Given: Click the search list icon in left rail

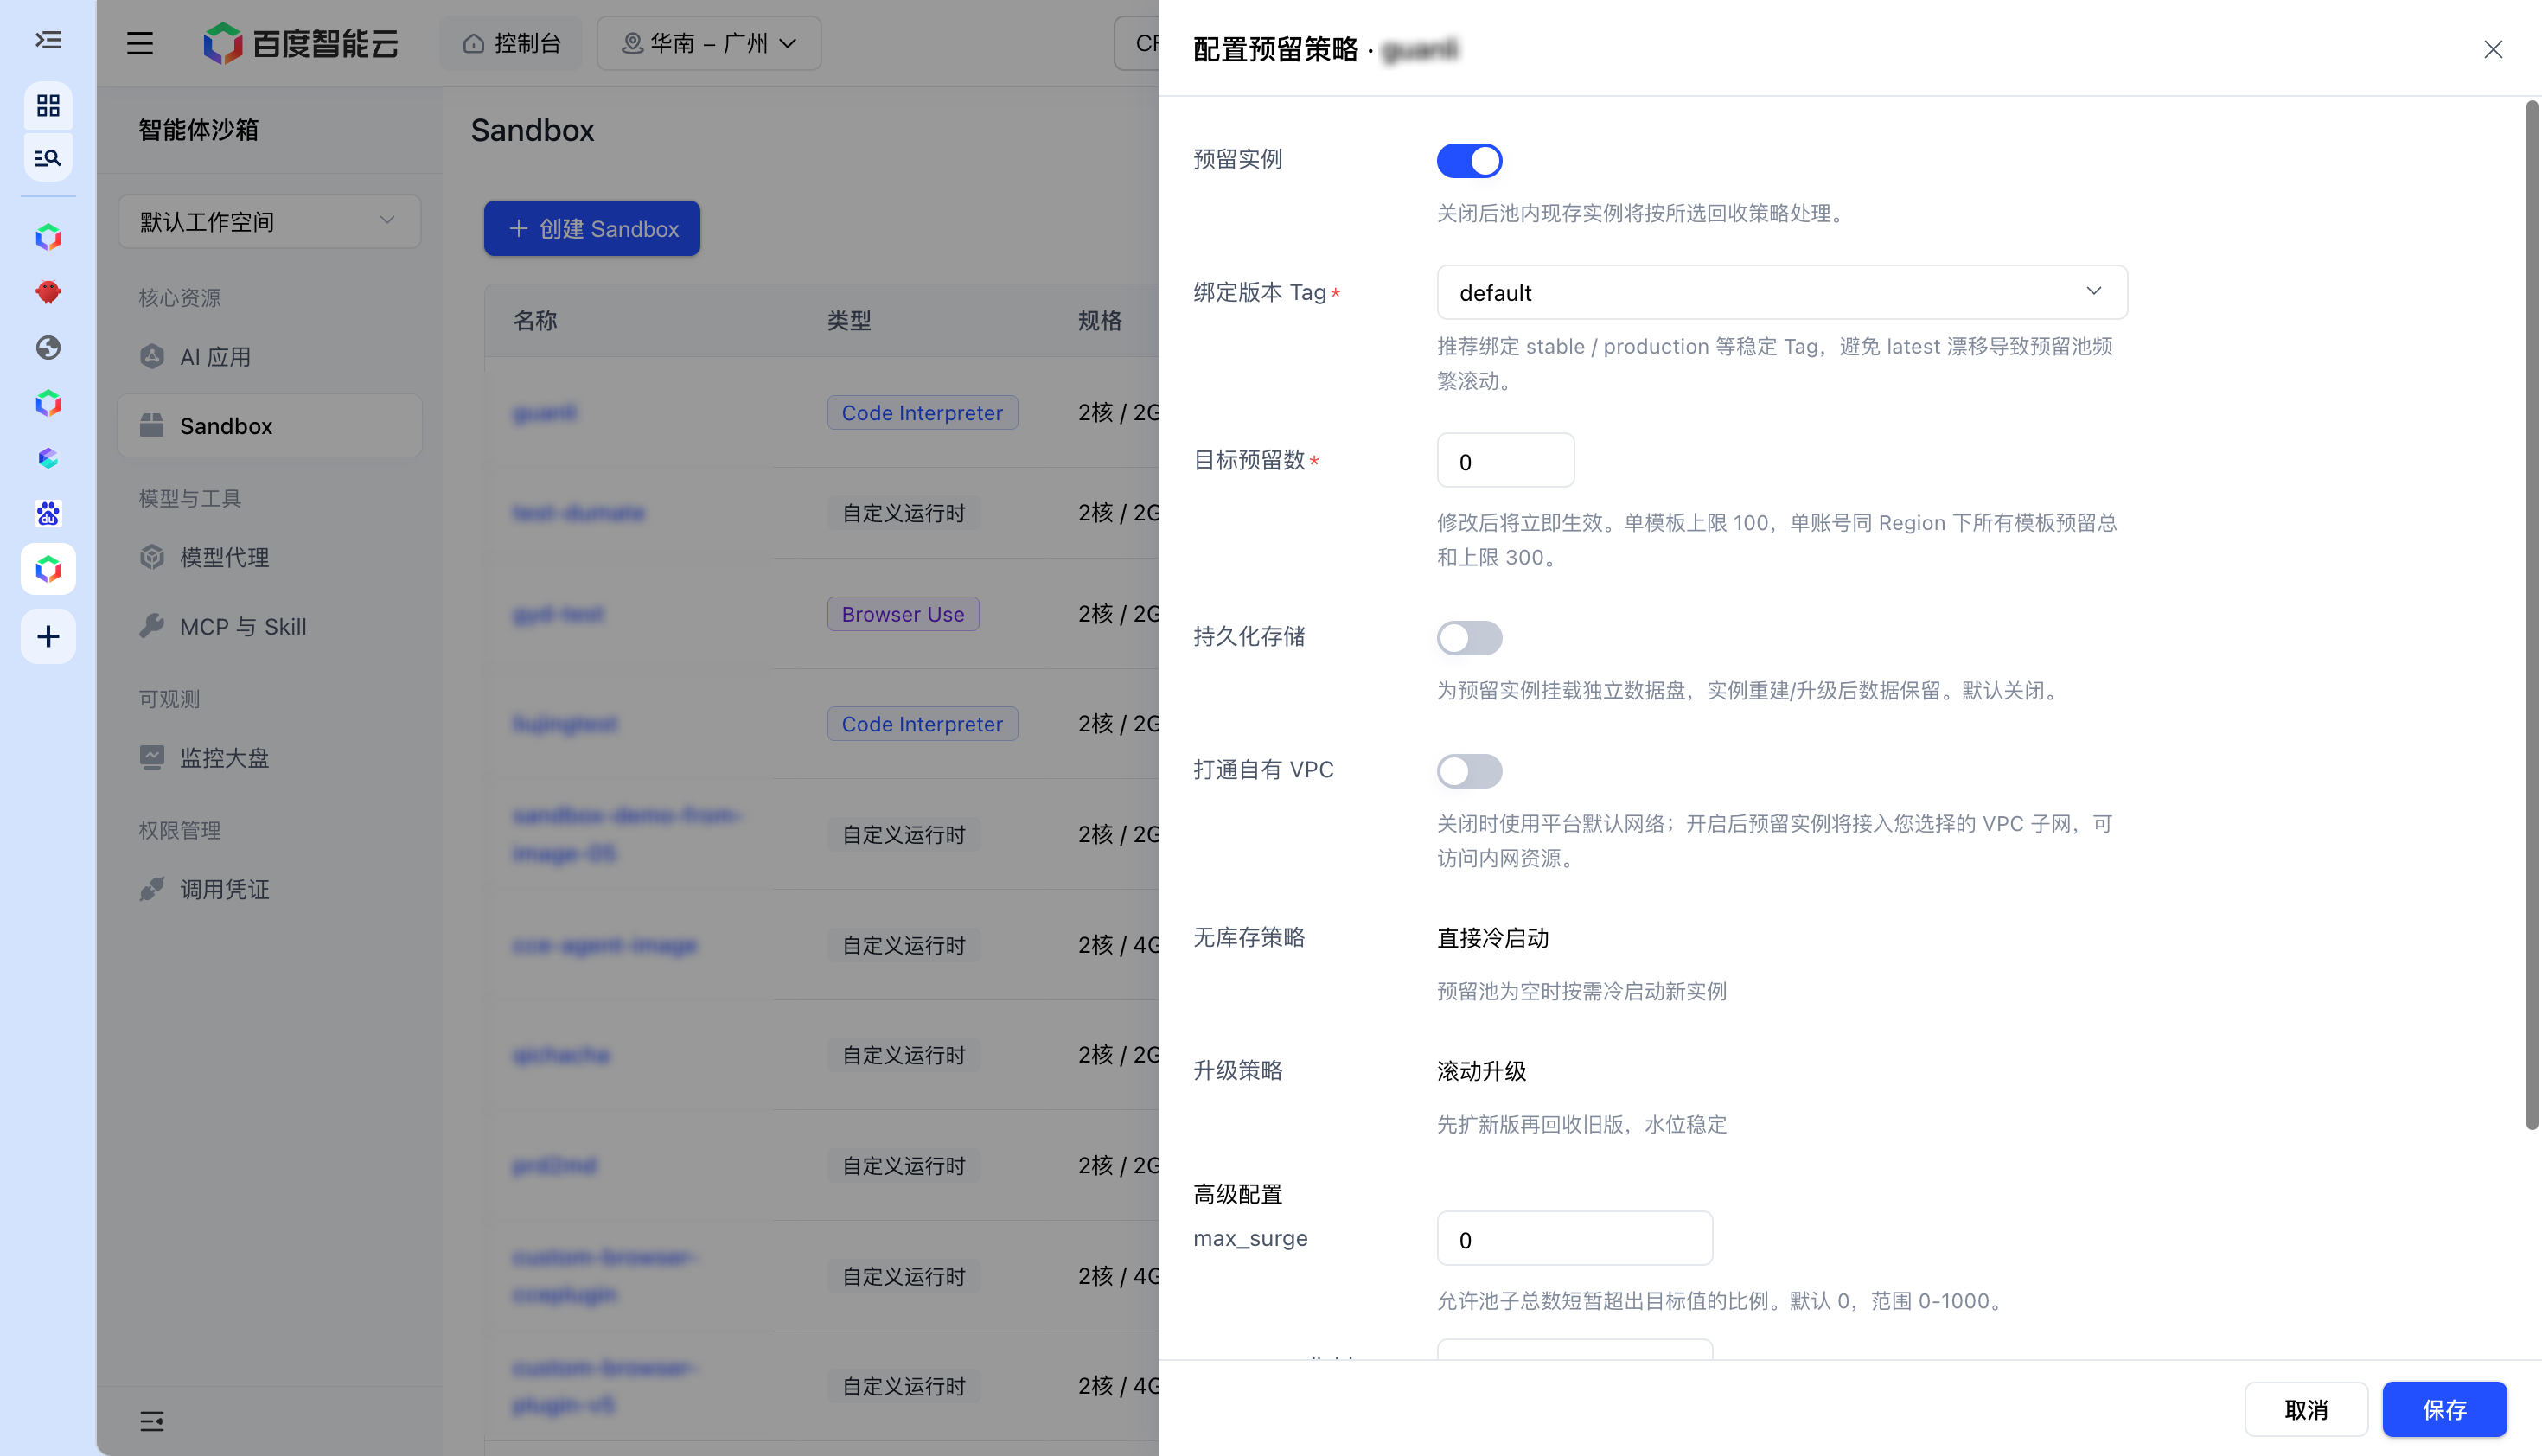Looking at the screenshot, I should (48, 158).
